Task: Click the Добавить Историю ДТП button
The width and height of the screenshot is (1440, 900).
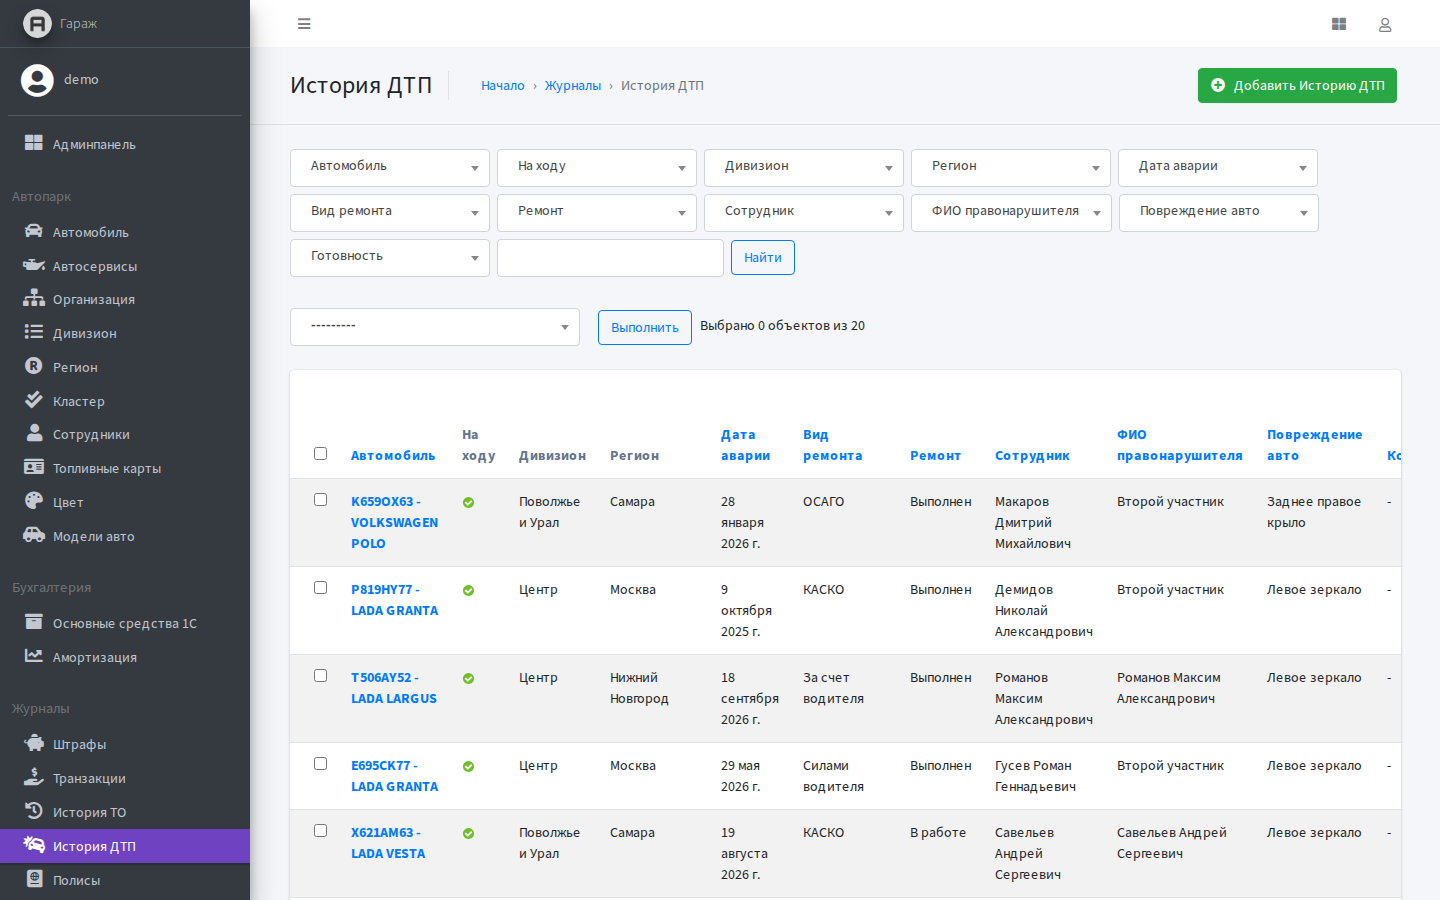Action: click(x=1297, y=86)
